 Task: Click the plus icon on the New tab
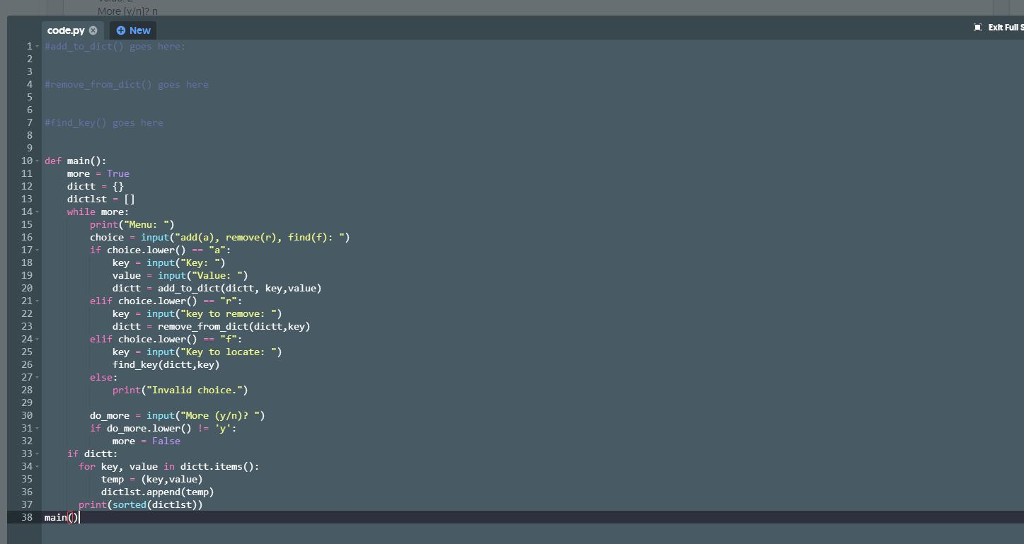click(x=120, y=30)
